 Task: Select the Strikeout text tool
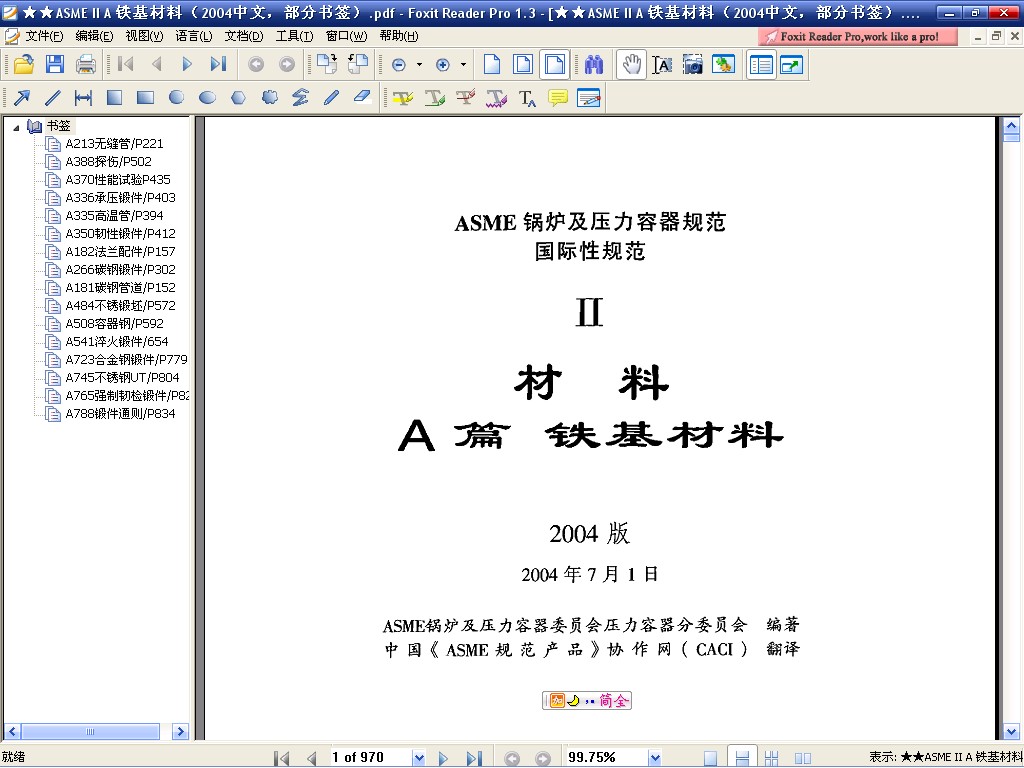(x=465, y=98)
